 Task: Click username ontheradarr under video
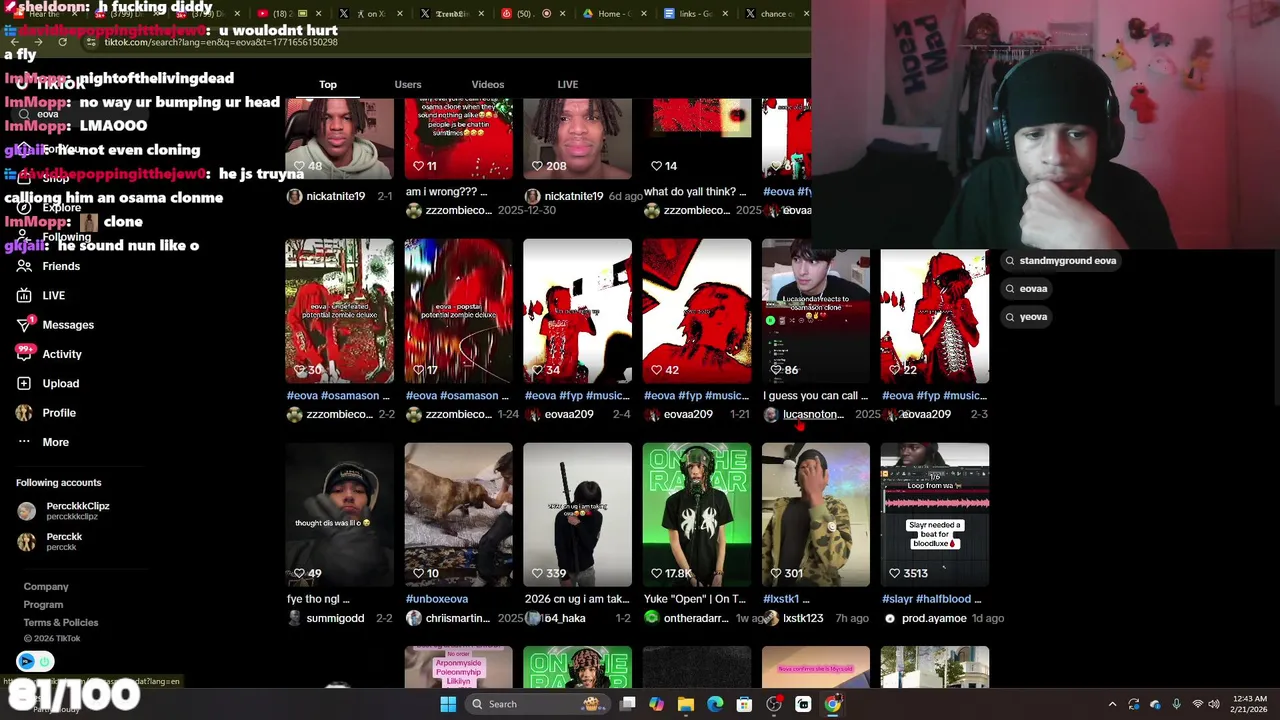pos(696,618)
